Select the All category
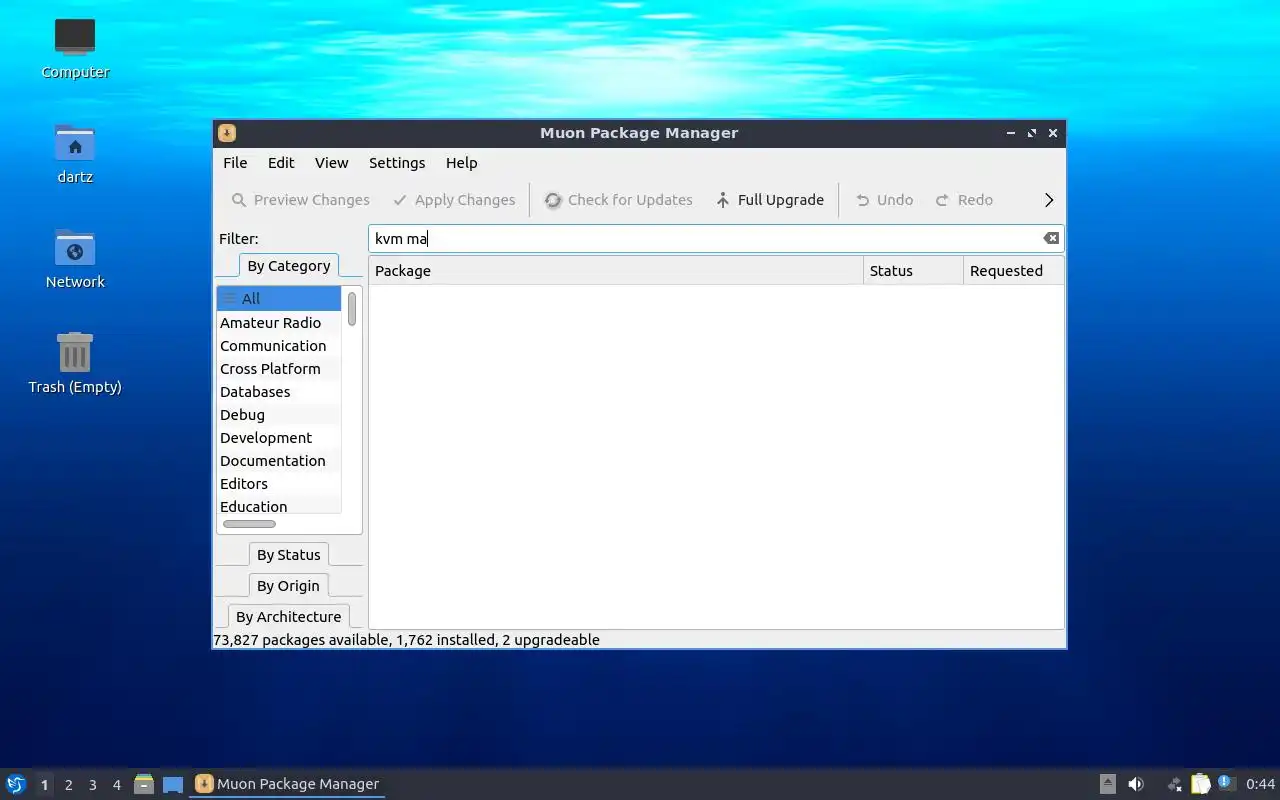1280x800 pixels. tap(279, 298)
